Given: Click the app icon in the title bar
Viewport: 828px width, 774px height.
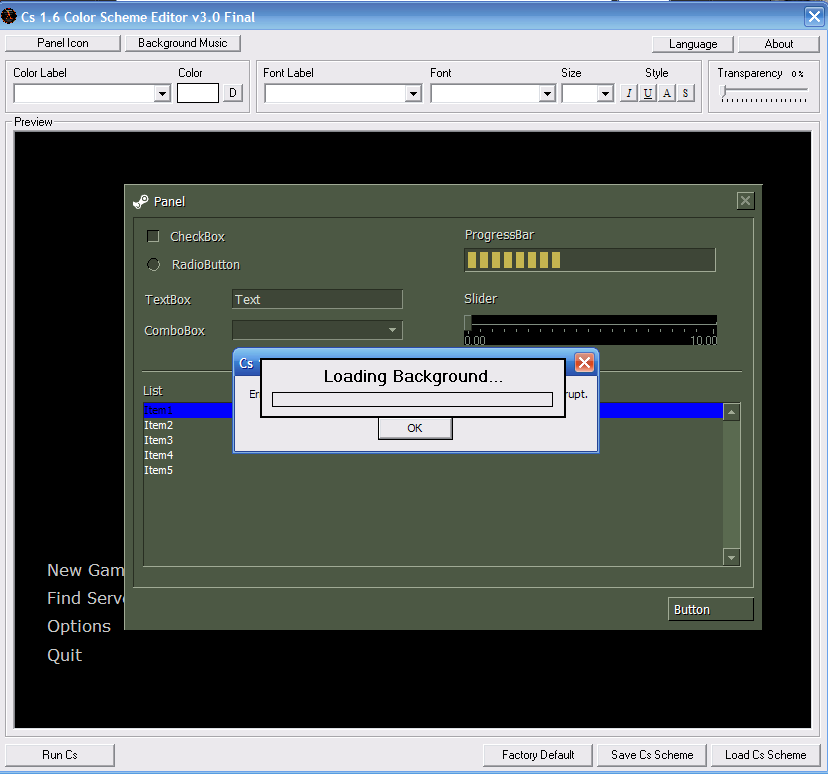Looking at the screenshot, I should coord(9,16).
